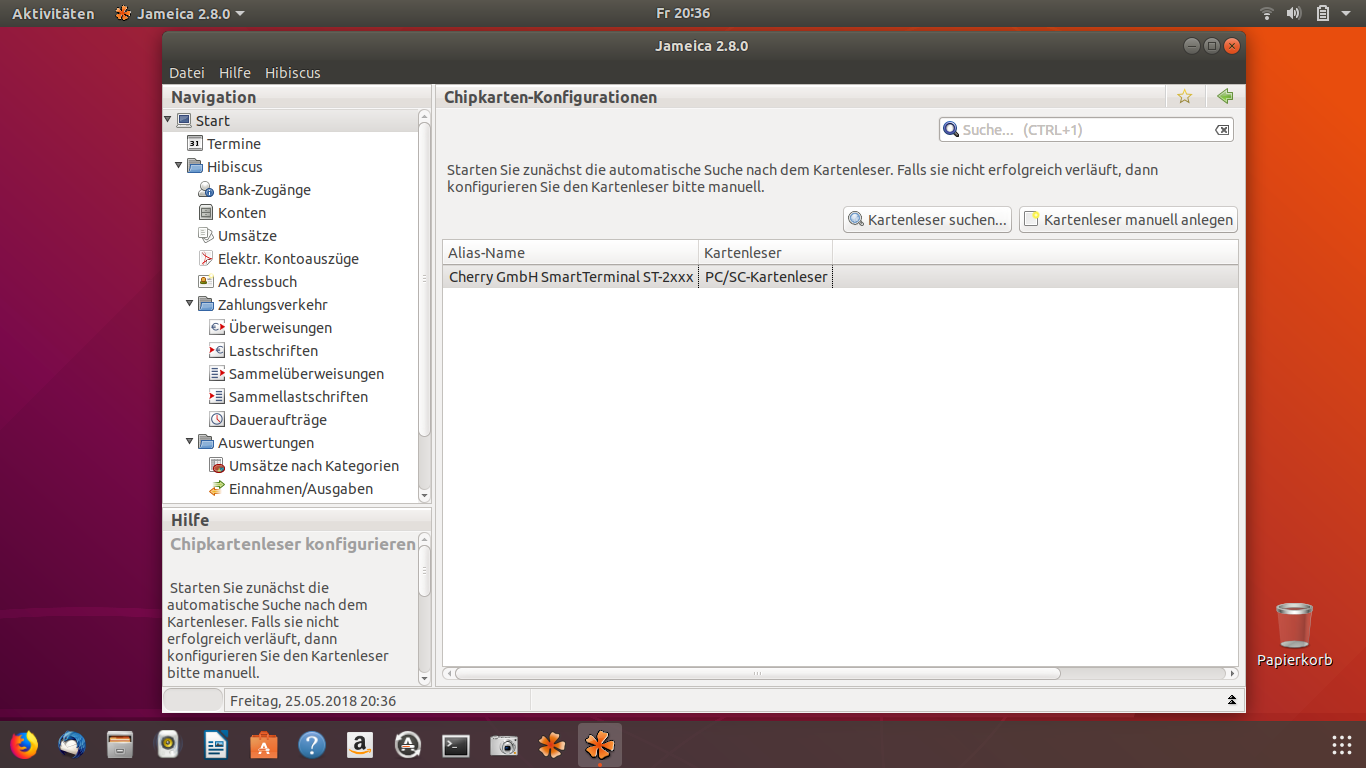Select Auswertungen in navigation tree
This screenshot has height=768, width=1366.
[266, 442]
